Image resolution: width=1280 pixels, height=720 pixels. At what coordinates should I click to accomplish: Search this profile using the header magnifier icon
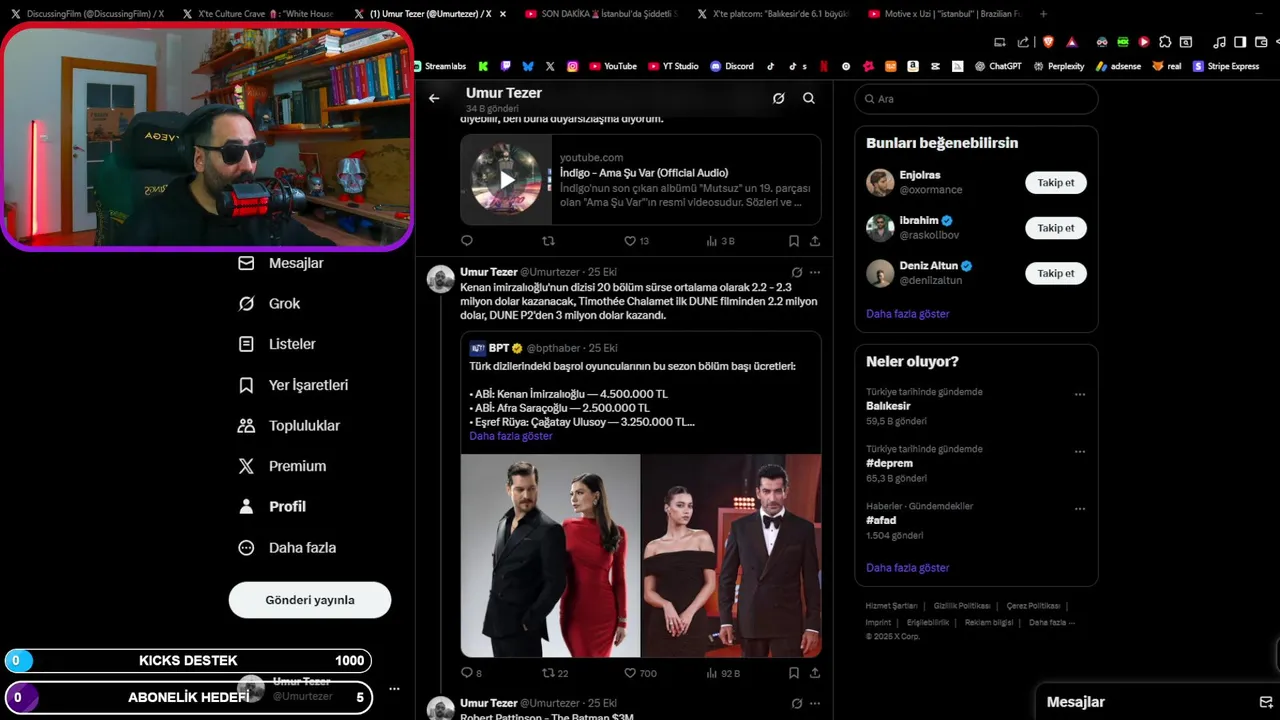click(809, 98)
